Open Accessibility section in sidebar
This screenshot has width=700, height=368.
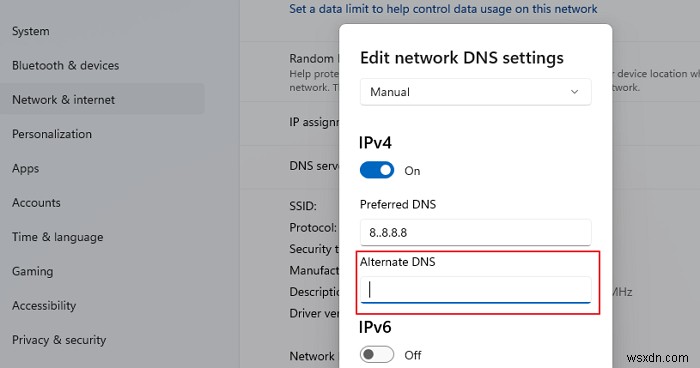44,305
